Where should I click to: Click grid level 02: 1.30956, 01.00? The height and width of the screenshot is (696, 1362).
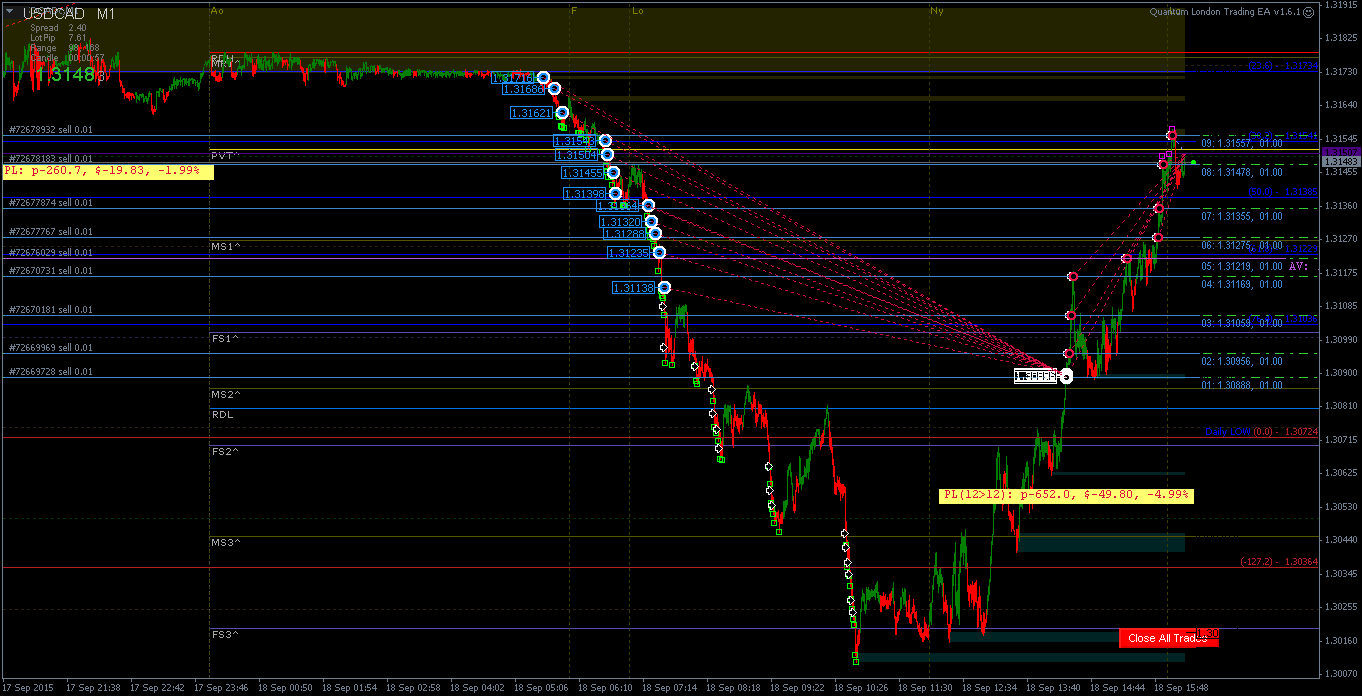[x=1242, y=361]
